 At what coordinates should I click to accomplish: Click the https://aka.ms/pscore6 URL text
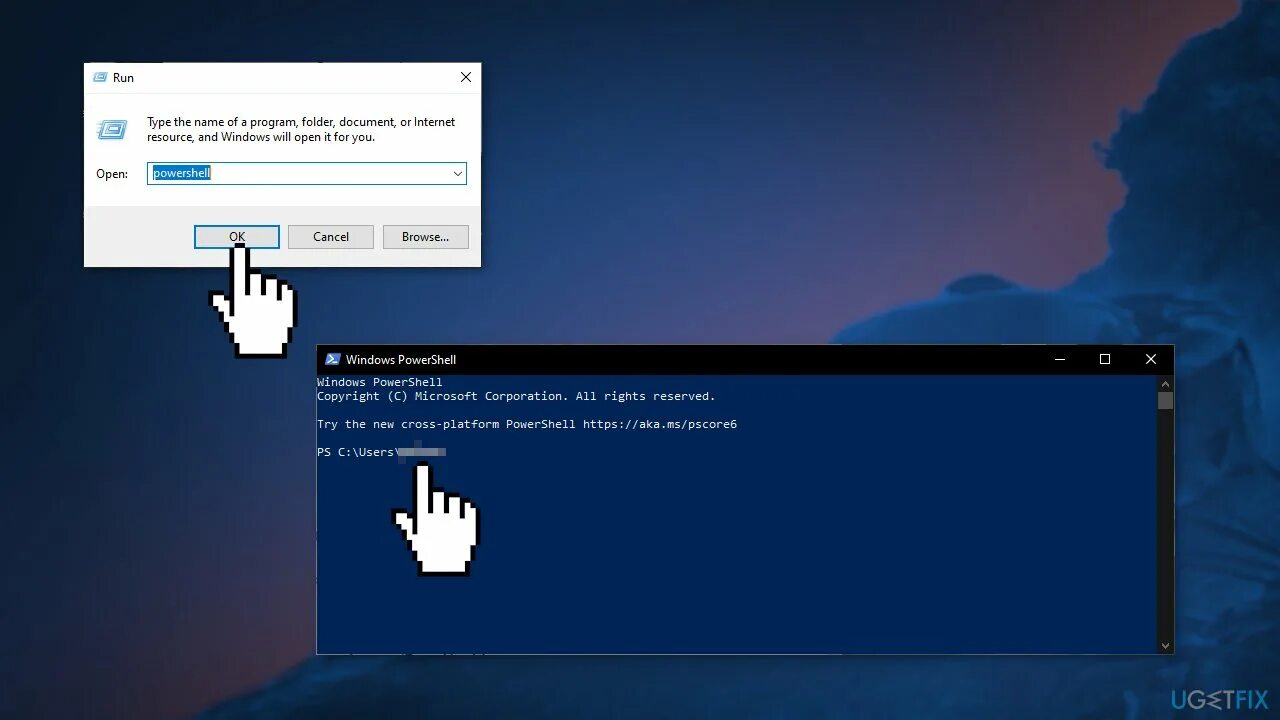pos(660,424)
